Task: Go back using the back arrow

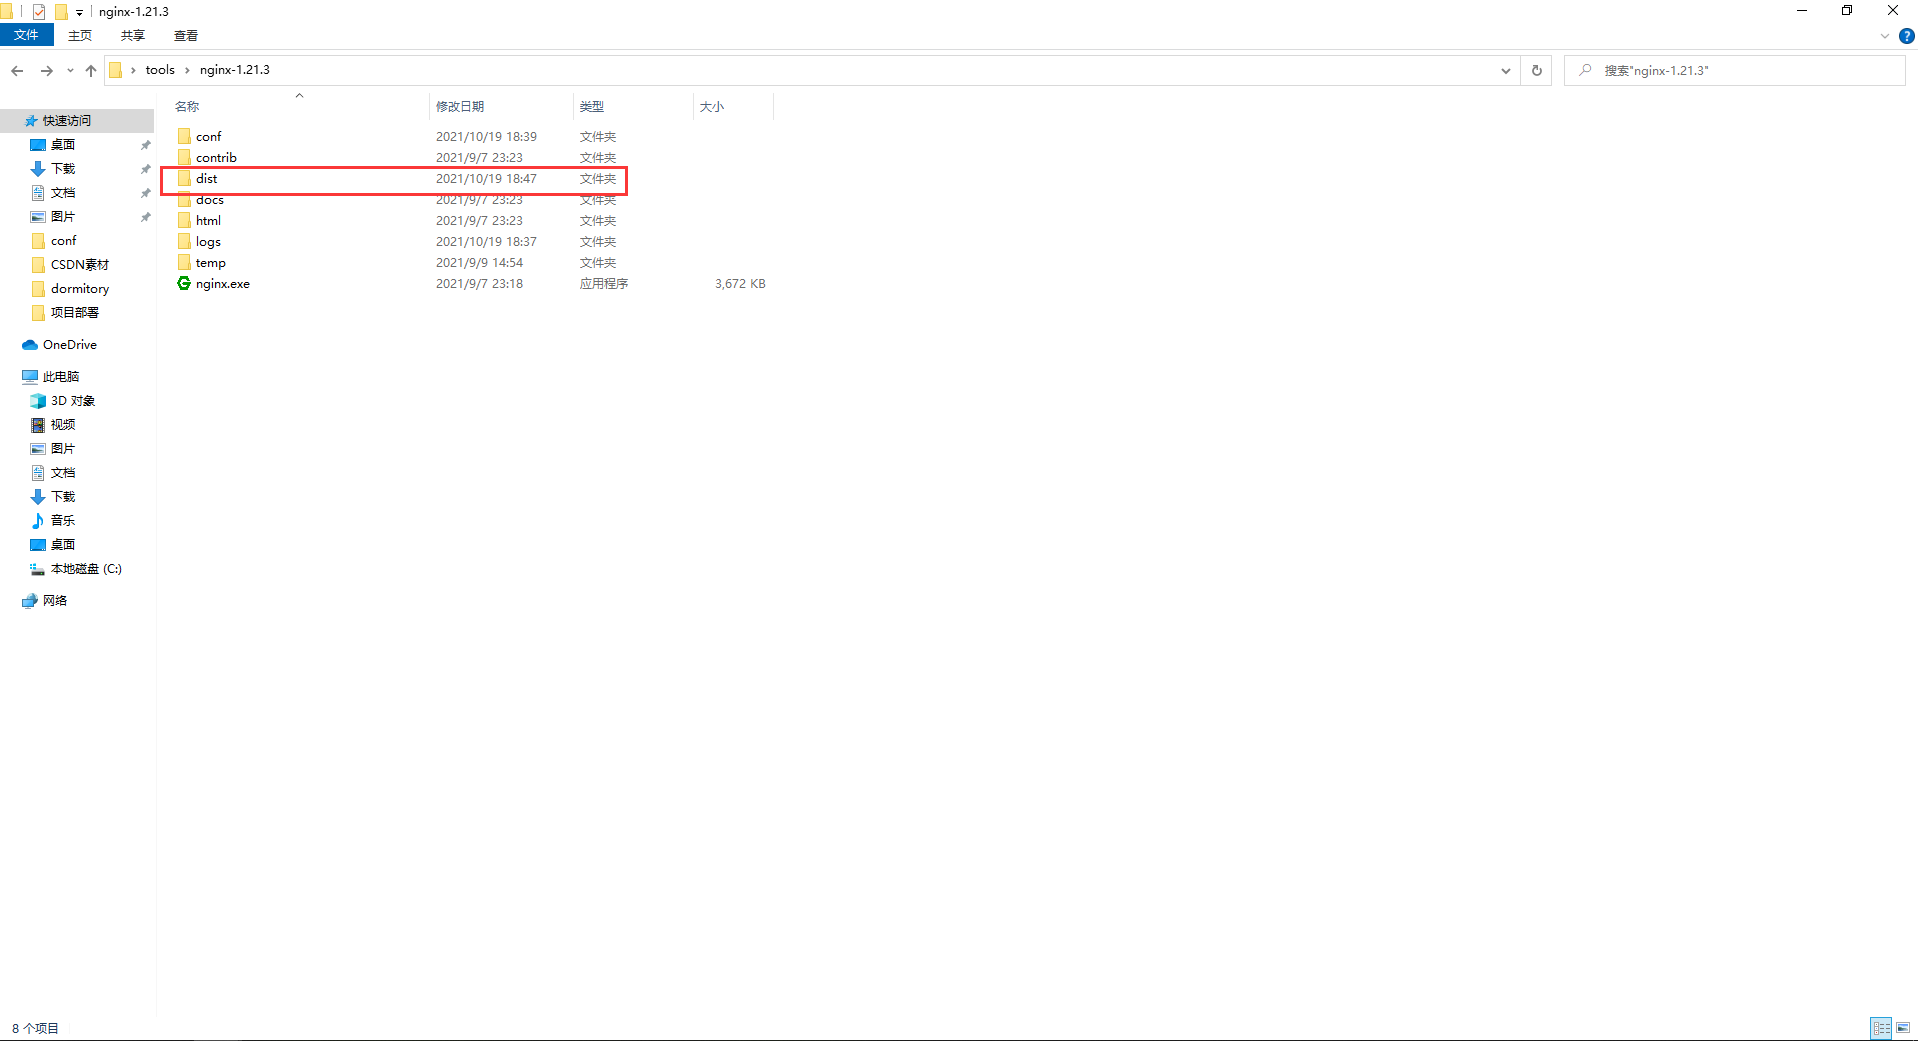Action: pyautogui.click(x=17, y=70)
